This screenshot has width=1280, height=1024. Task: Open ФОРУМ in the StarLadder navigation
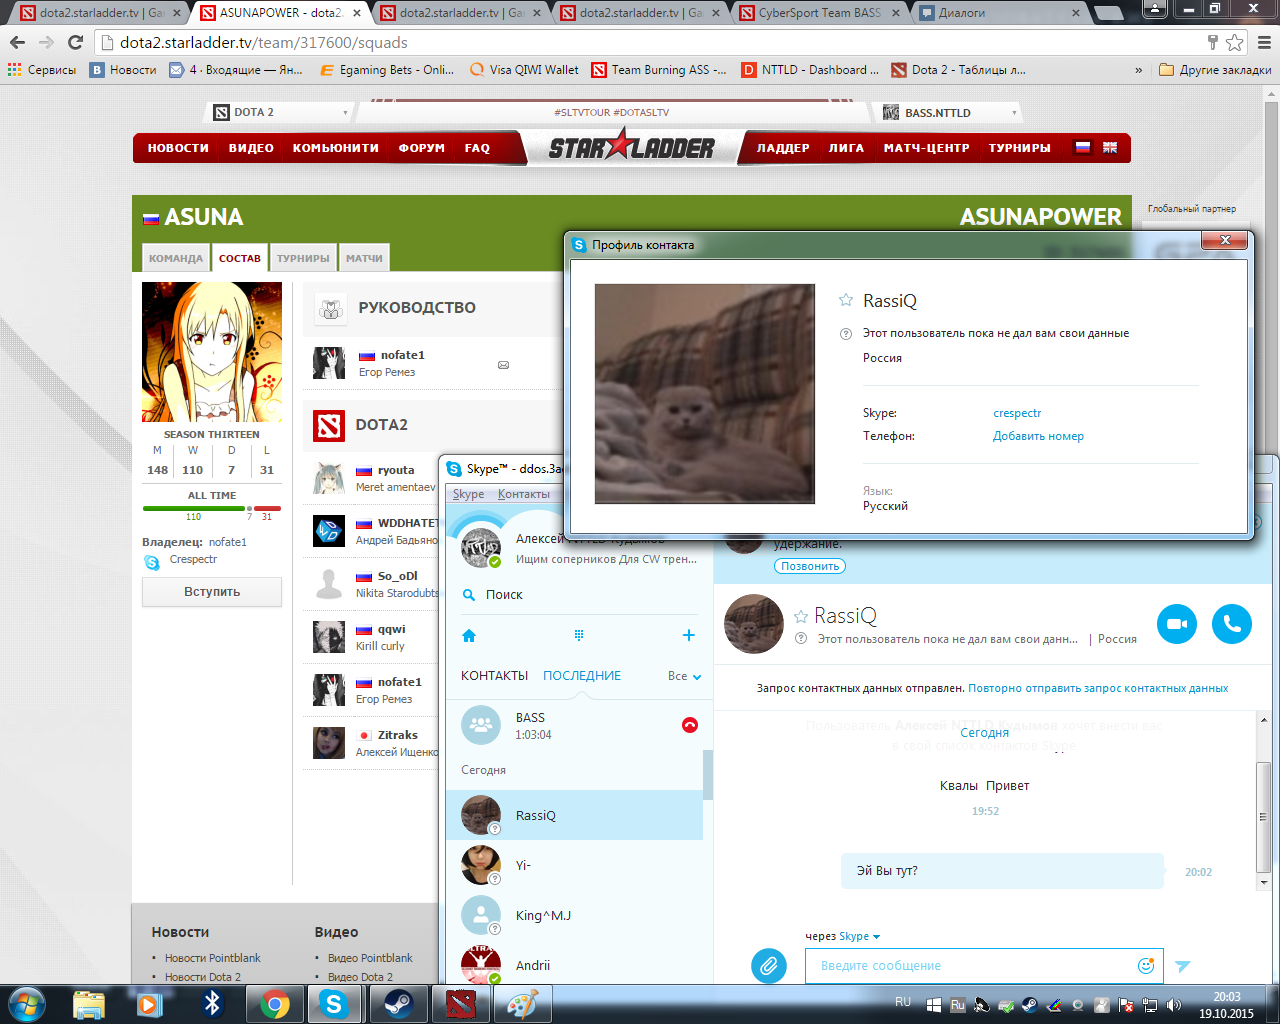[x=421, y=148]
